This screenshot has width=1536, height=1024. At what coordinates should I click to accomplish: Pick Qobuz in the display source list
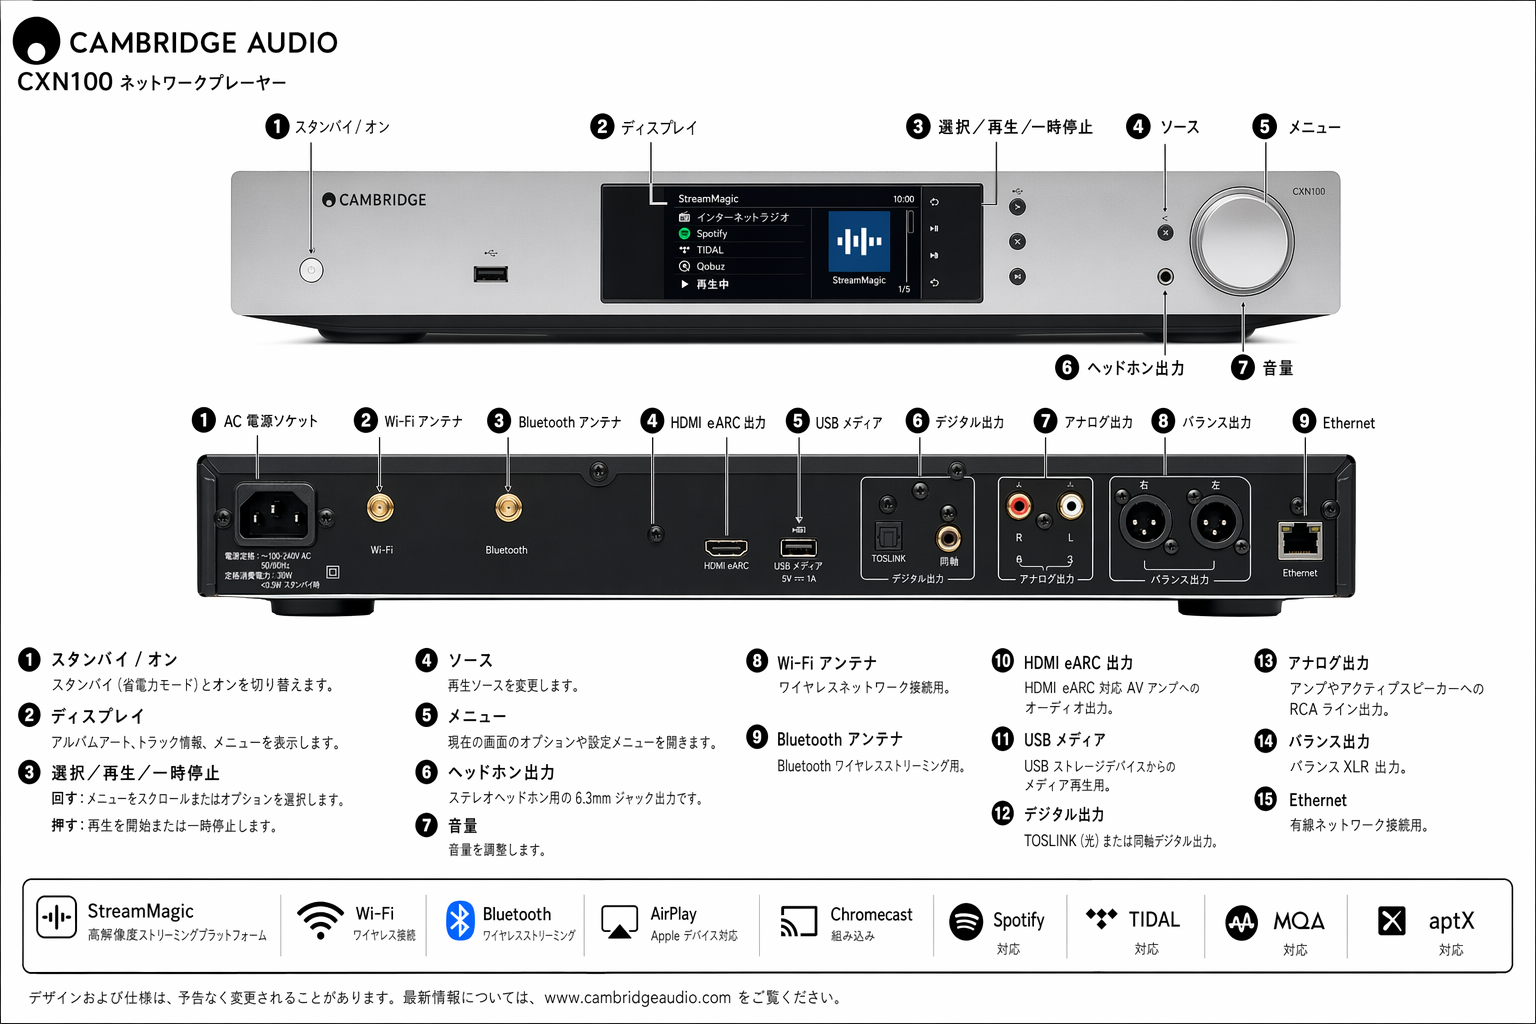[740, 266]
